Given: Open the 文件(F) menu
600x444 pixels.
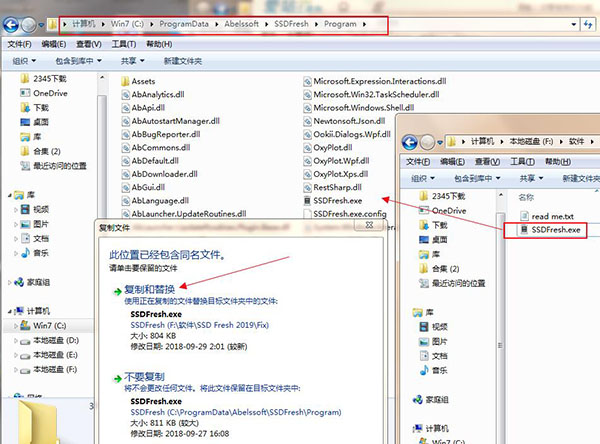Looking at the screenshot, I should [20, 44].
